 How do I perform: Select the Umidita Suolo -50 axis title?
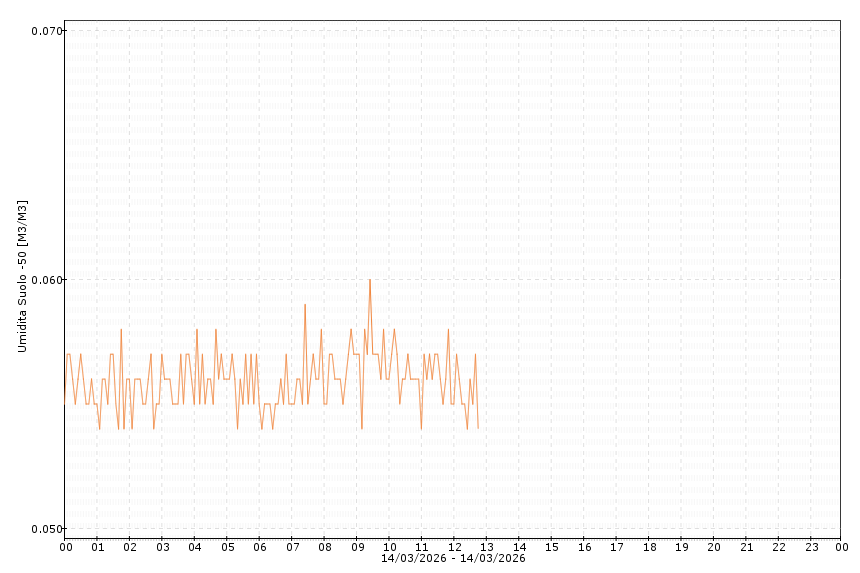22,276
